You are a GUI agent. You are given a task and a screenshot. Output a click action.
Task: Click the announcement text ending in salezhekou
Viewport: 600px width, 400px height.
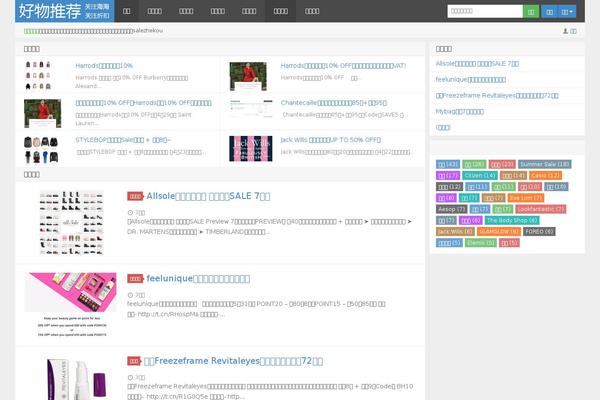[x=93, y=31]
